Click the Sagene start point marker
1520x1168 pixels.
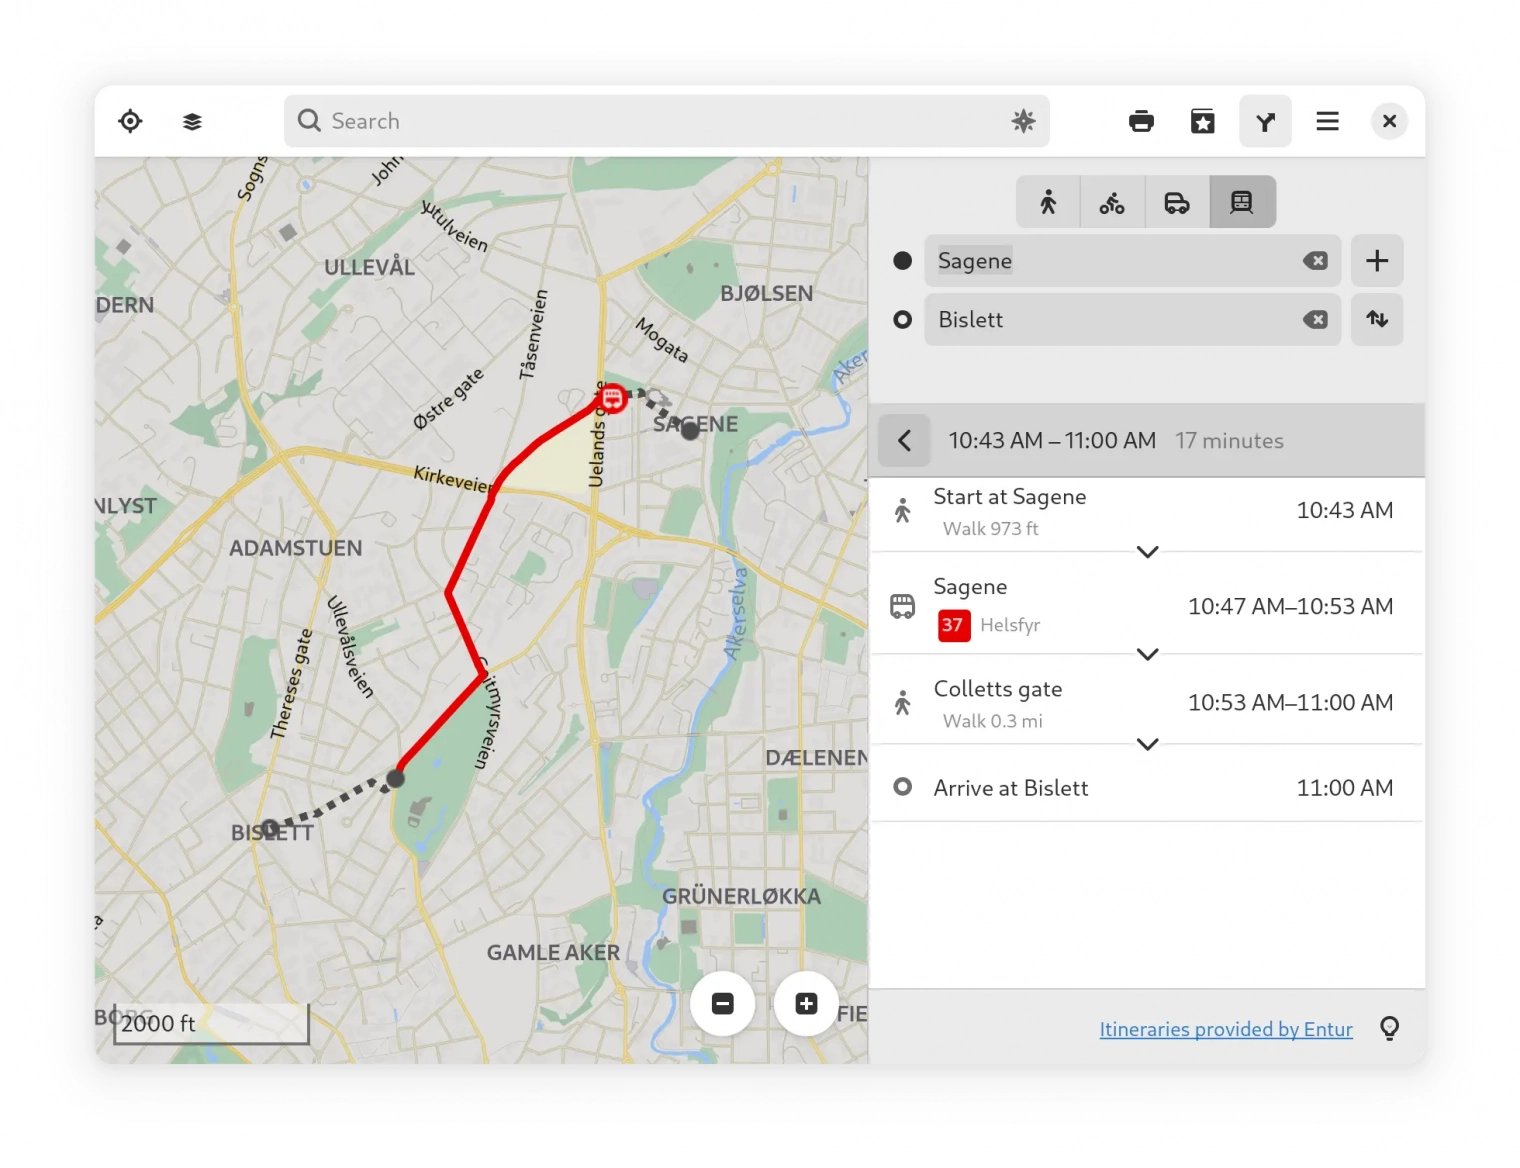point(690,431)
